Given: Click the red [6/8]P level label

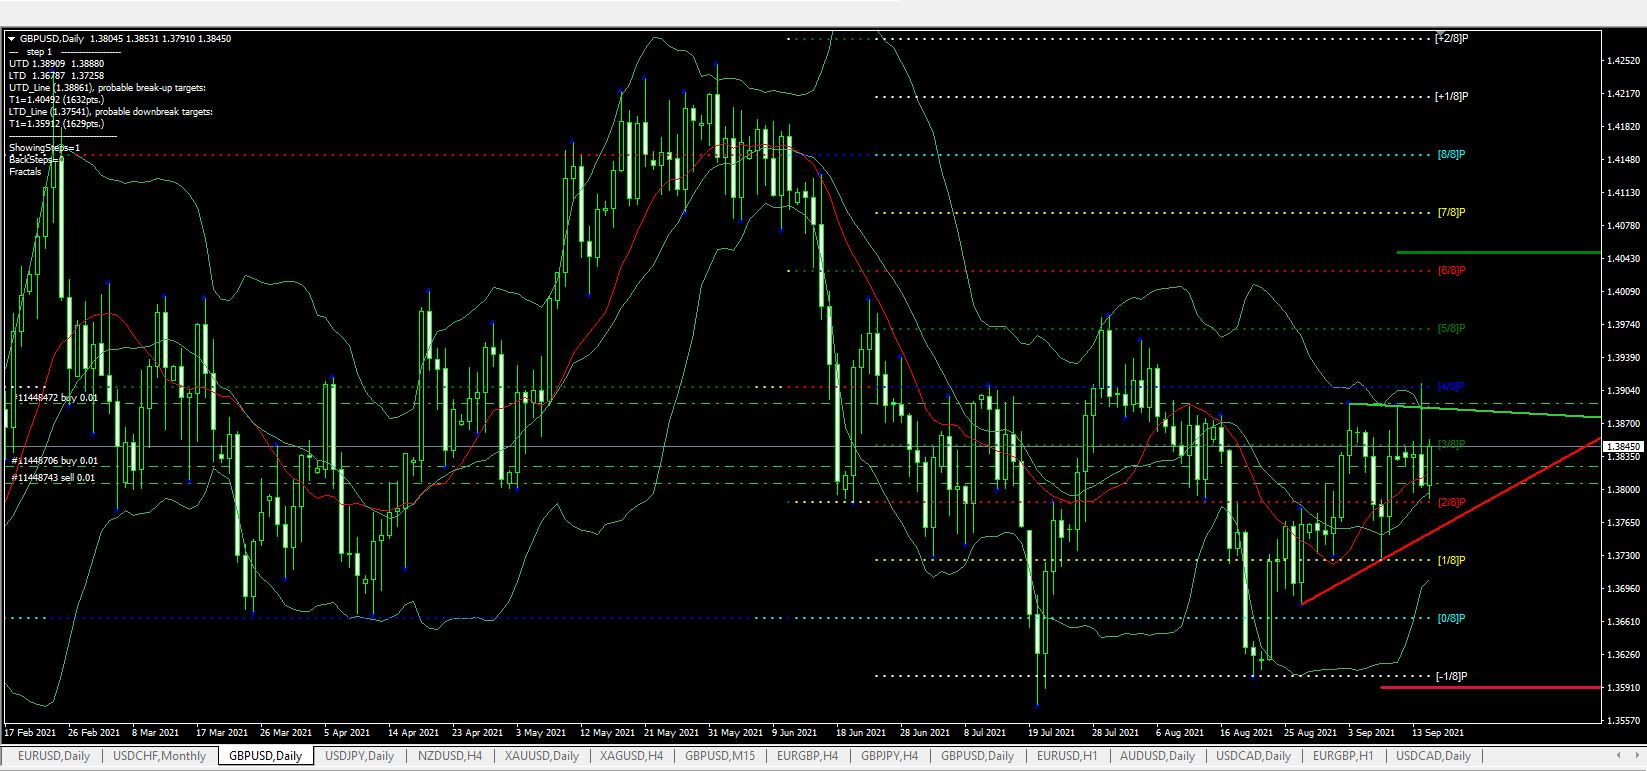Looking at the screenshot, I should [1451, 271].
